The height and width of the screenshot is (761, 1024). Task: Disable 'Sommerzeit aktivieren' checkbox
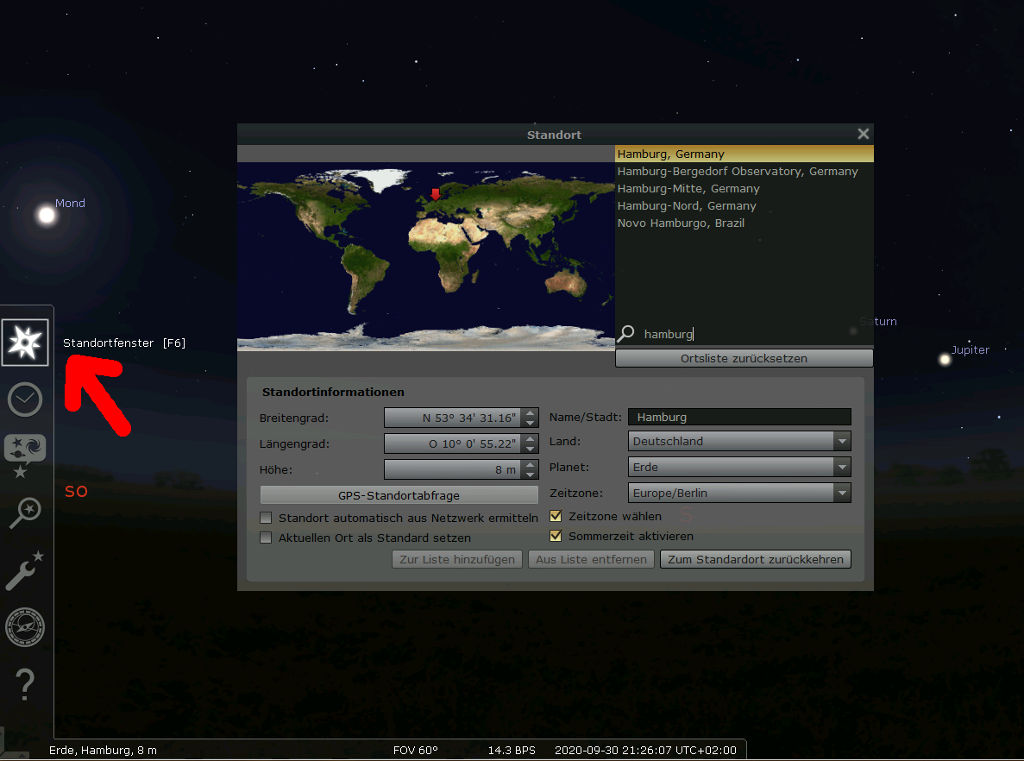[x=556, y=536]
